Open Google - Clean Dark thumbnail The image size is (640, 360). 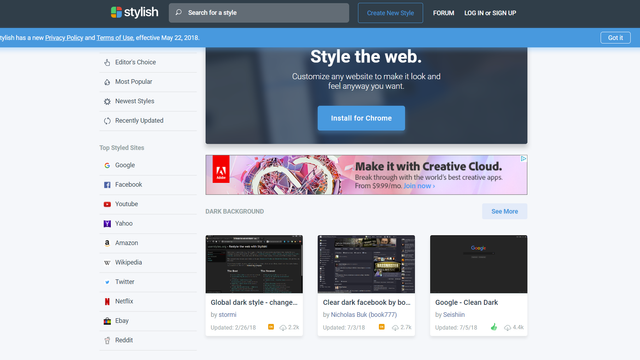tap(478, 264)
